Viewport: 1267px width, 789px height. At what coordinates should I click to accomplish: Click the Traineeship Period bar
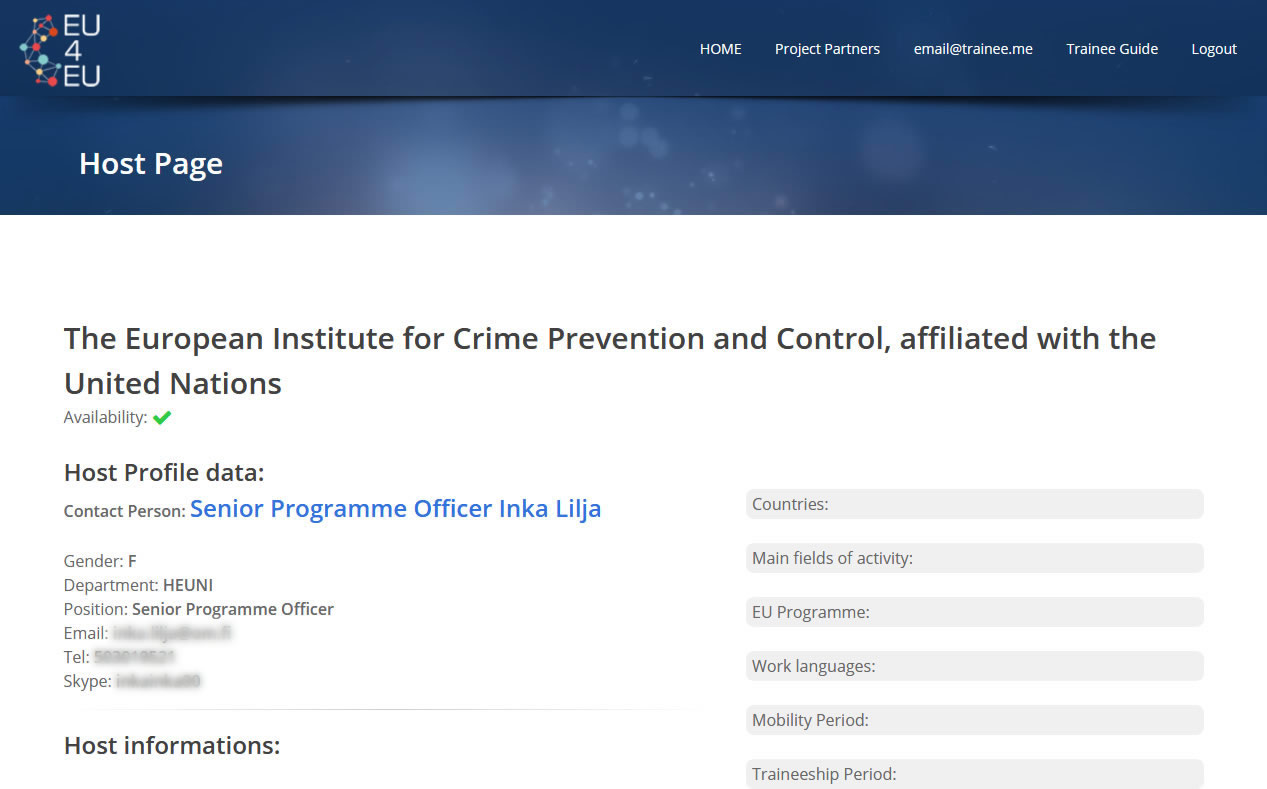pyautogui.click(x=975, y=774)
